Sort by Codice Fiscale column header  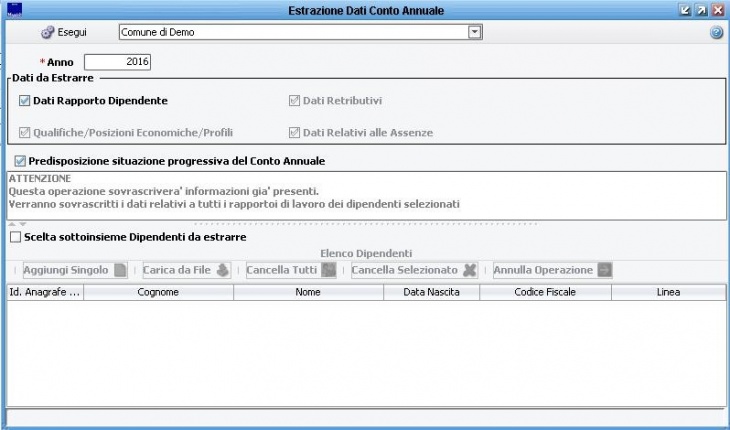pos(545,292)
